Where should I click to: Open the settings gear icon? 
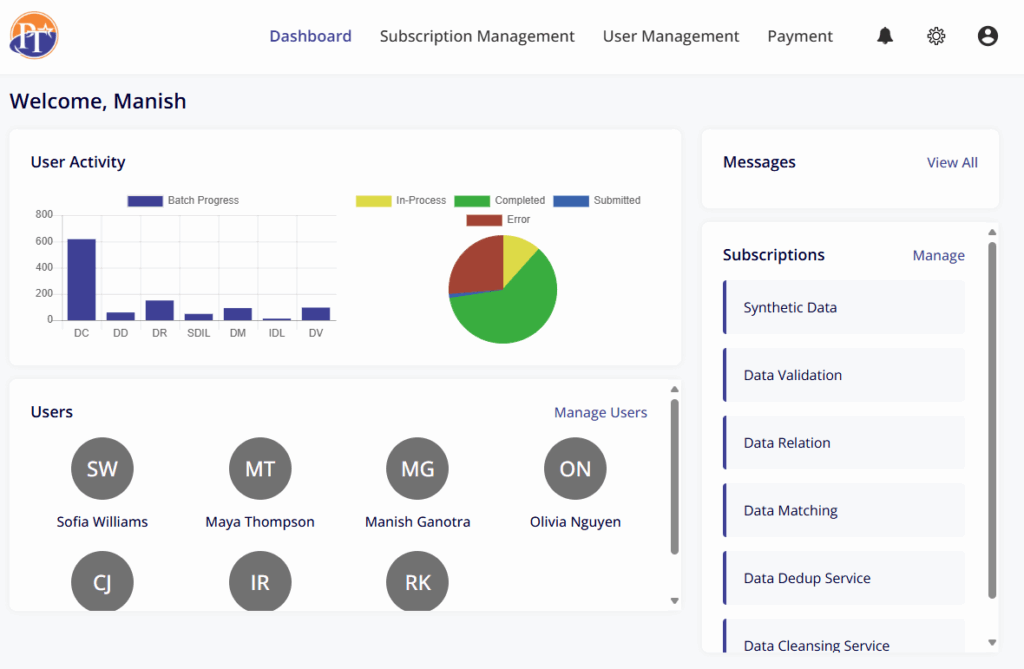(936, 36)
